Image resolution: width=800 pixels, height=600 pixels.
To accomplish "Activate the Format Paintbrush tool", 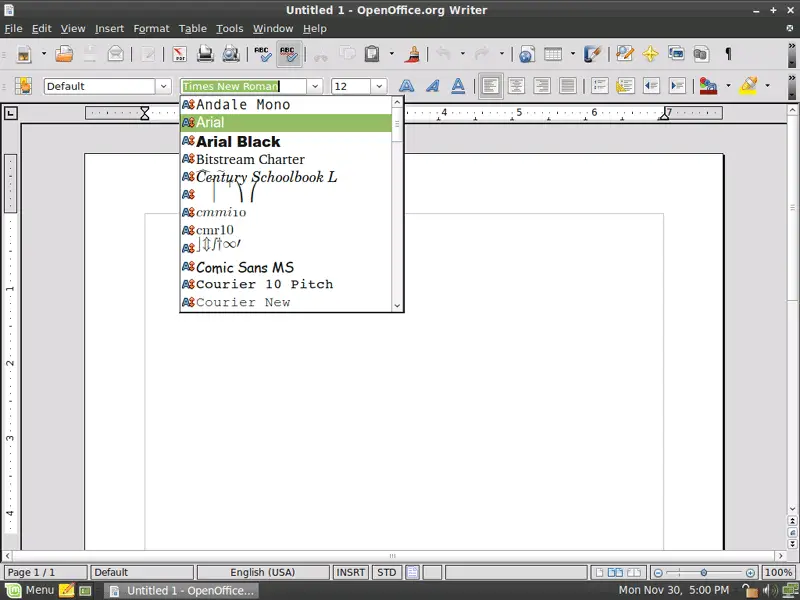I will 412,54.
